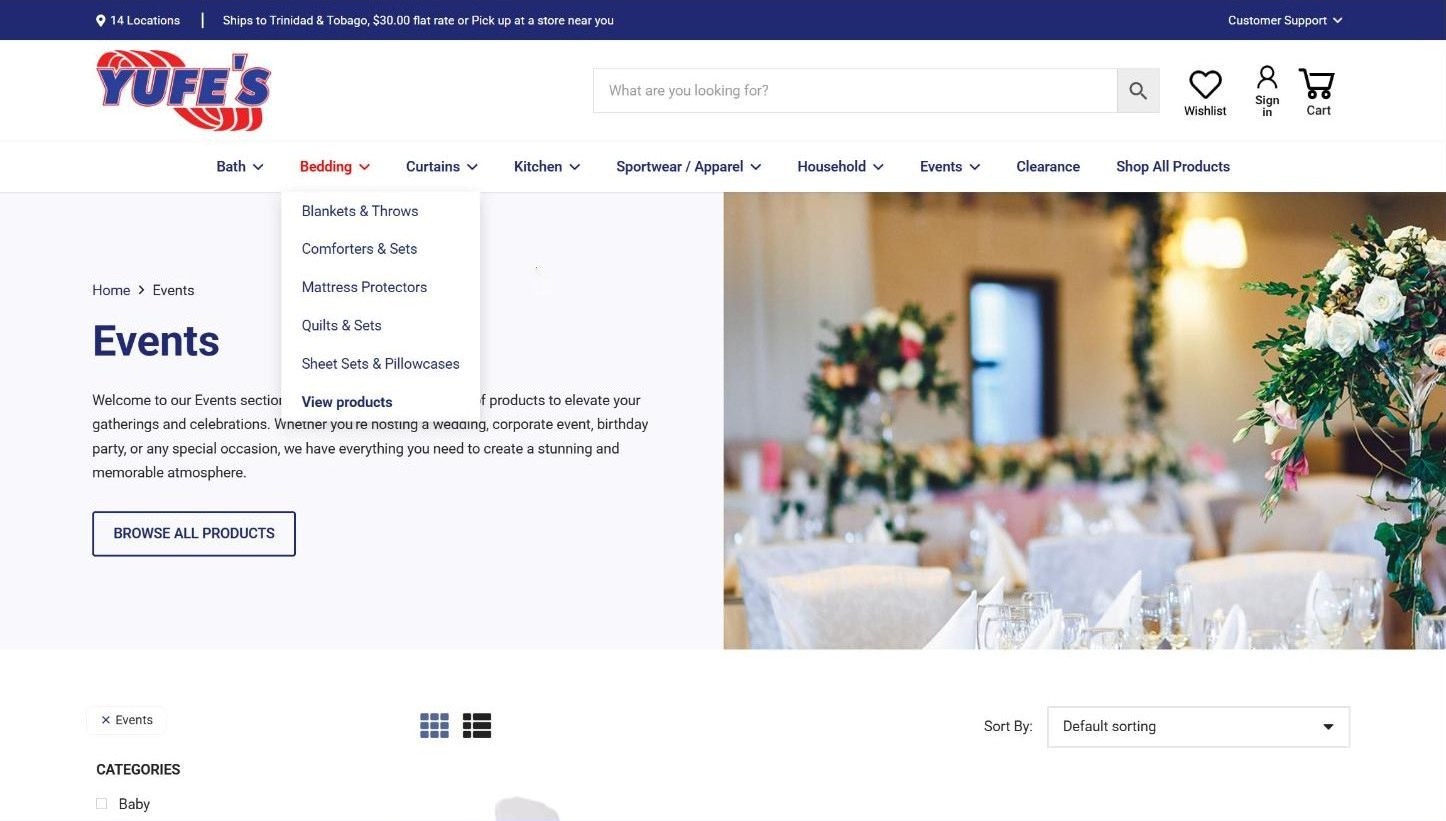Screen dimensions: 1446x821
Task: Open the Wishlist heart icon
Action: pos(1205,85)
